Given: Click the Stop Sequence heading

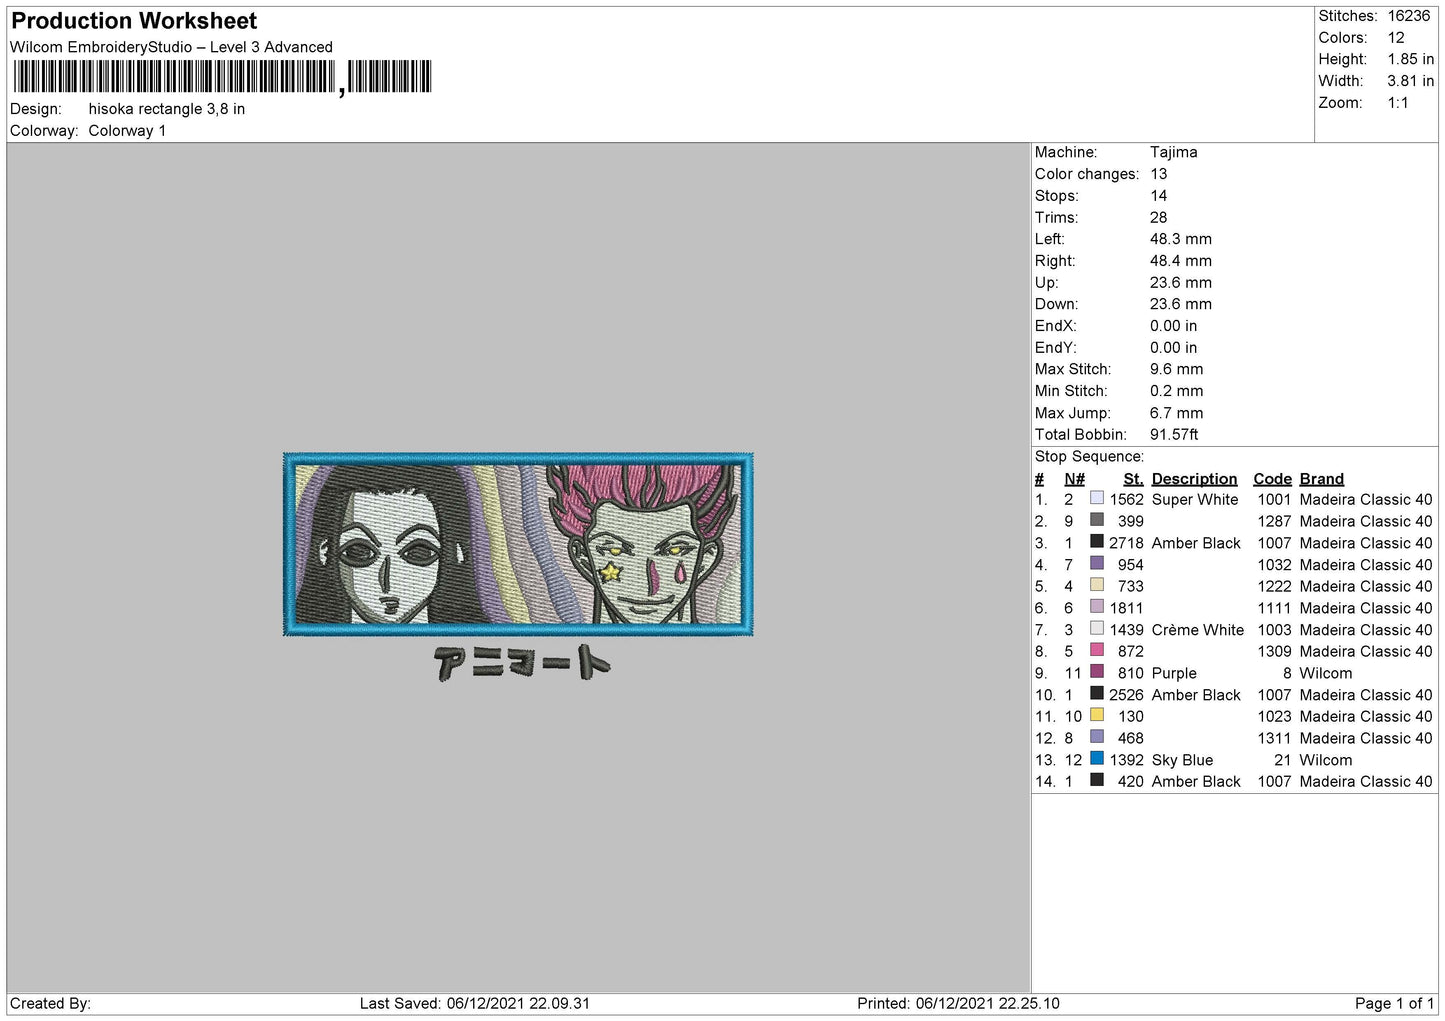Looking at the screenshot, I should tap(1089, 457).
